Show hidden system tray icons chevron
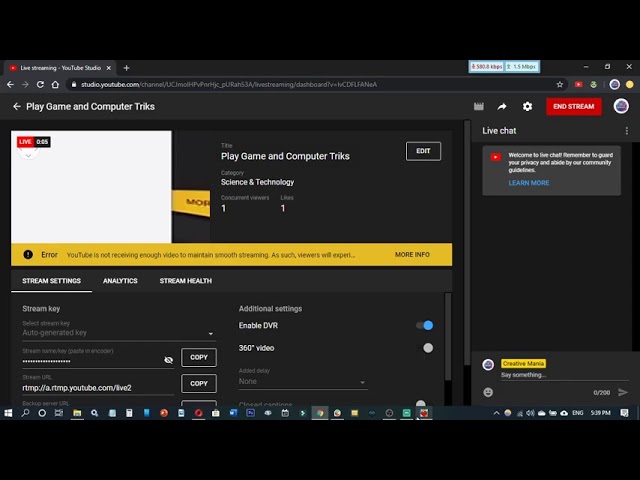This screenshot has height=480, width=640. coord(496,413)
